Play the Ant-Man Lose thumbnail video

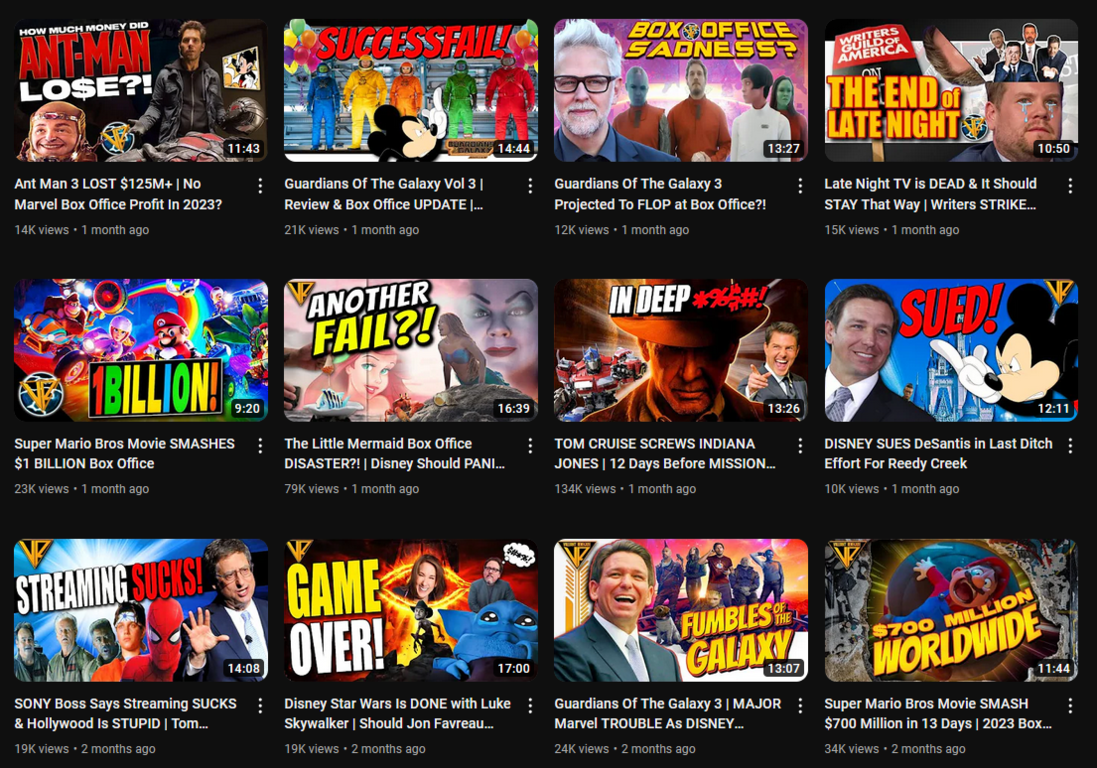pyautogui.click(x=141, y=90)
